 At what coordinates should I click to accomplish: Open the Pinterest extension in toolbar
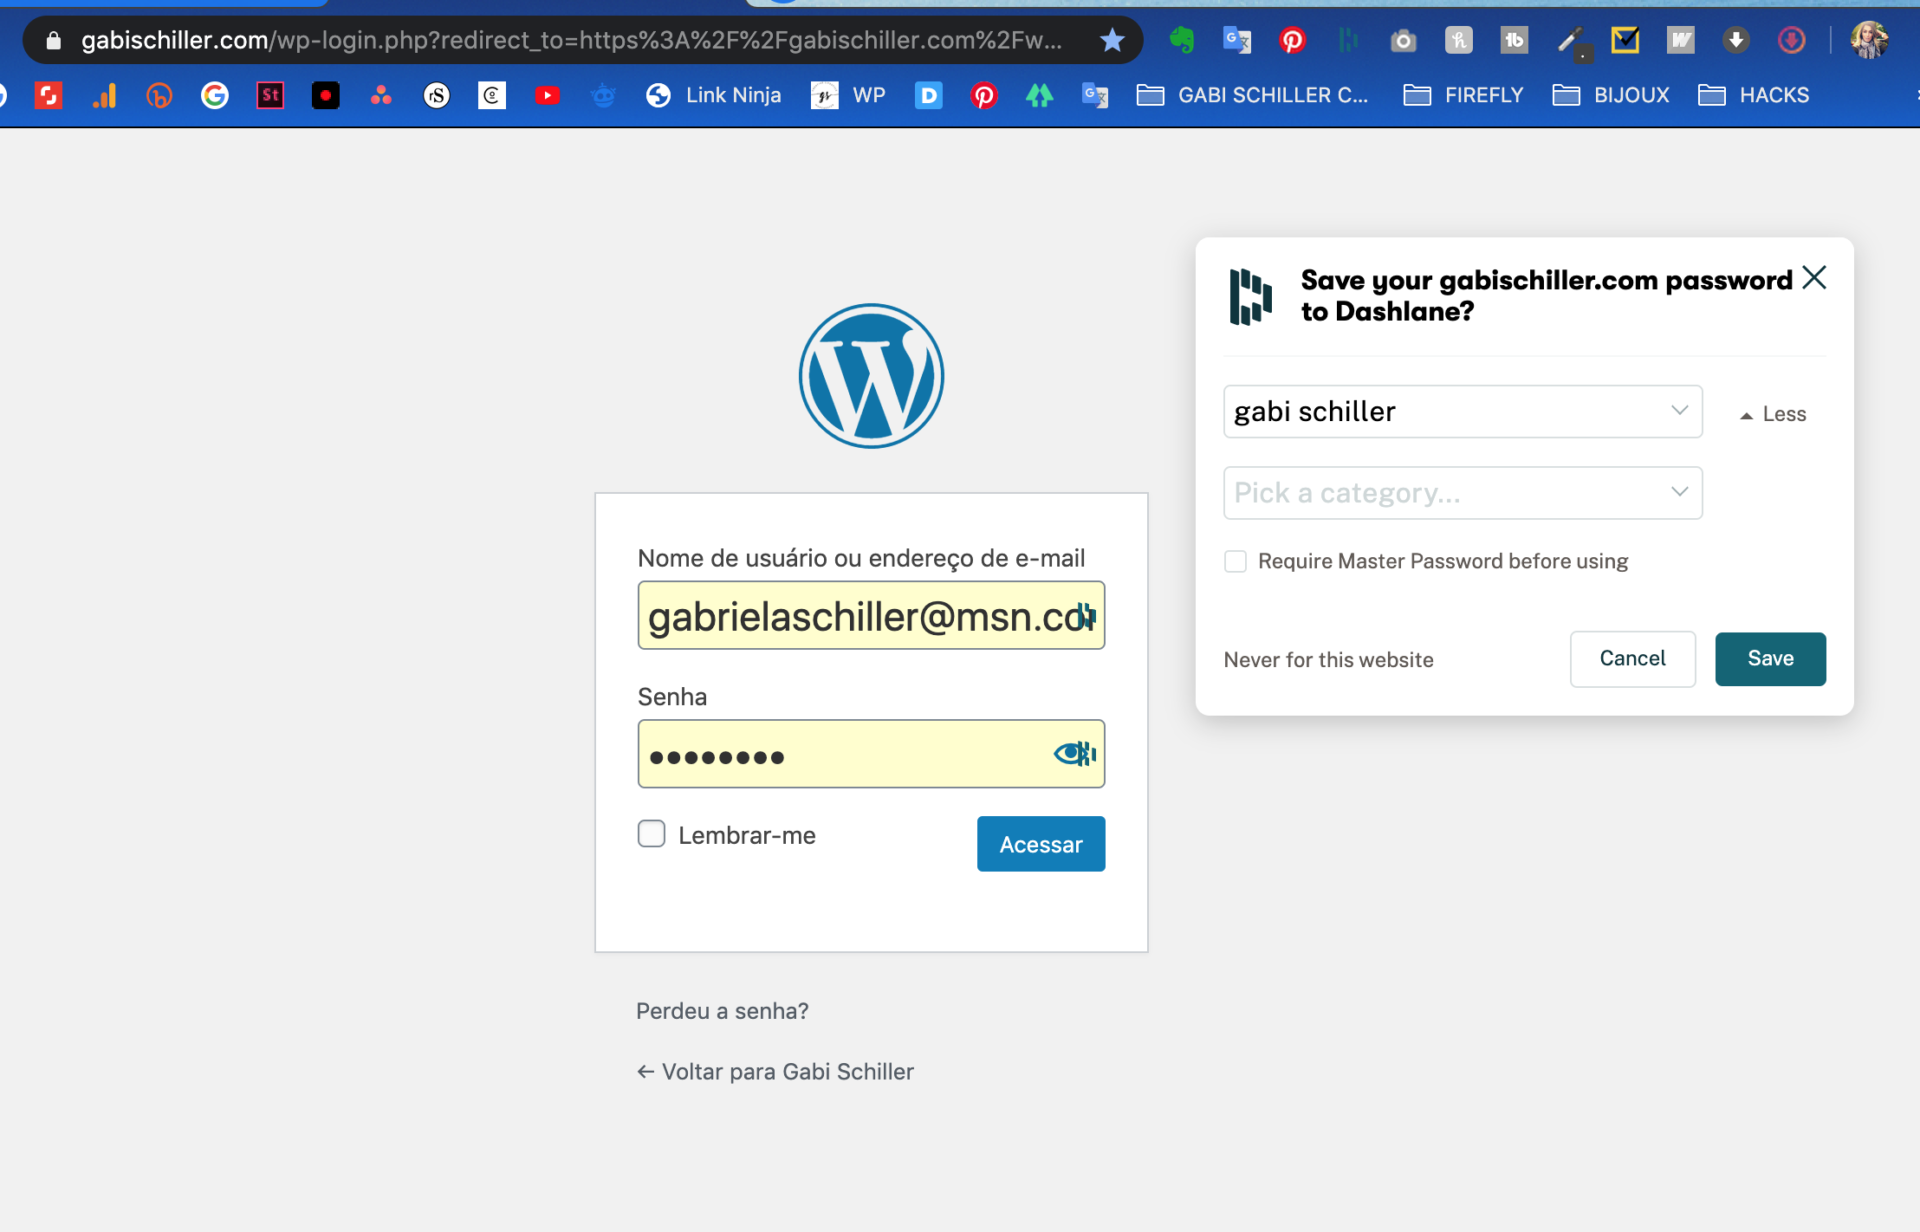(x=1292, y=40)
